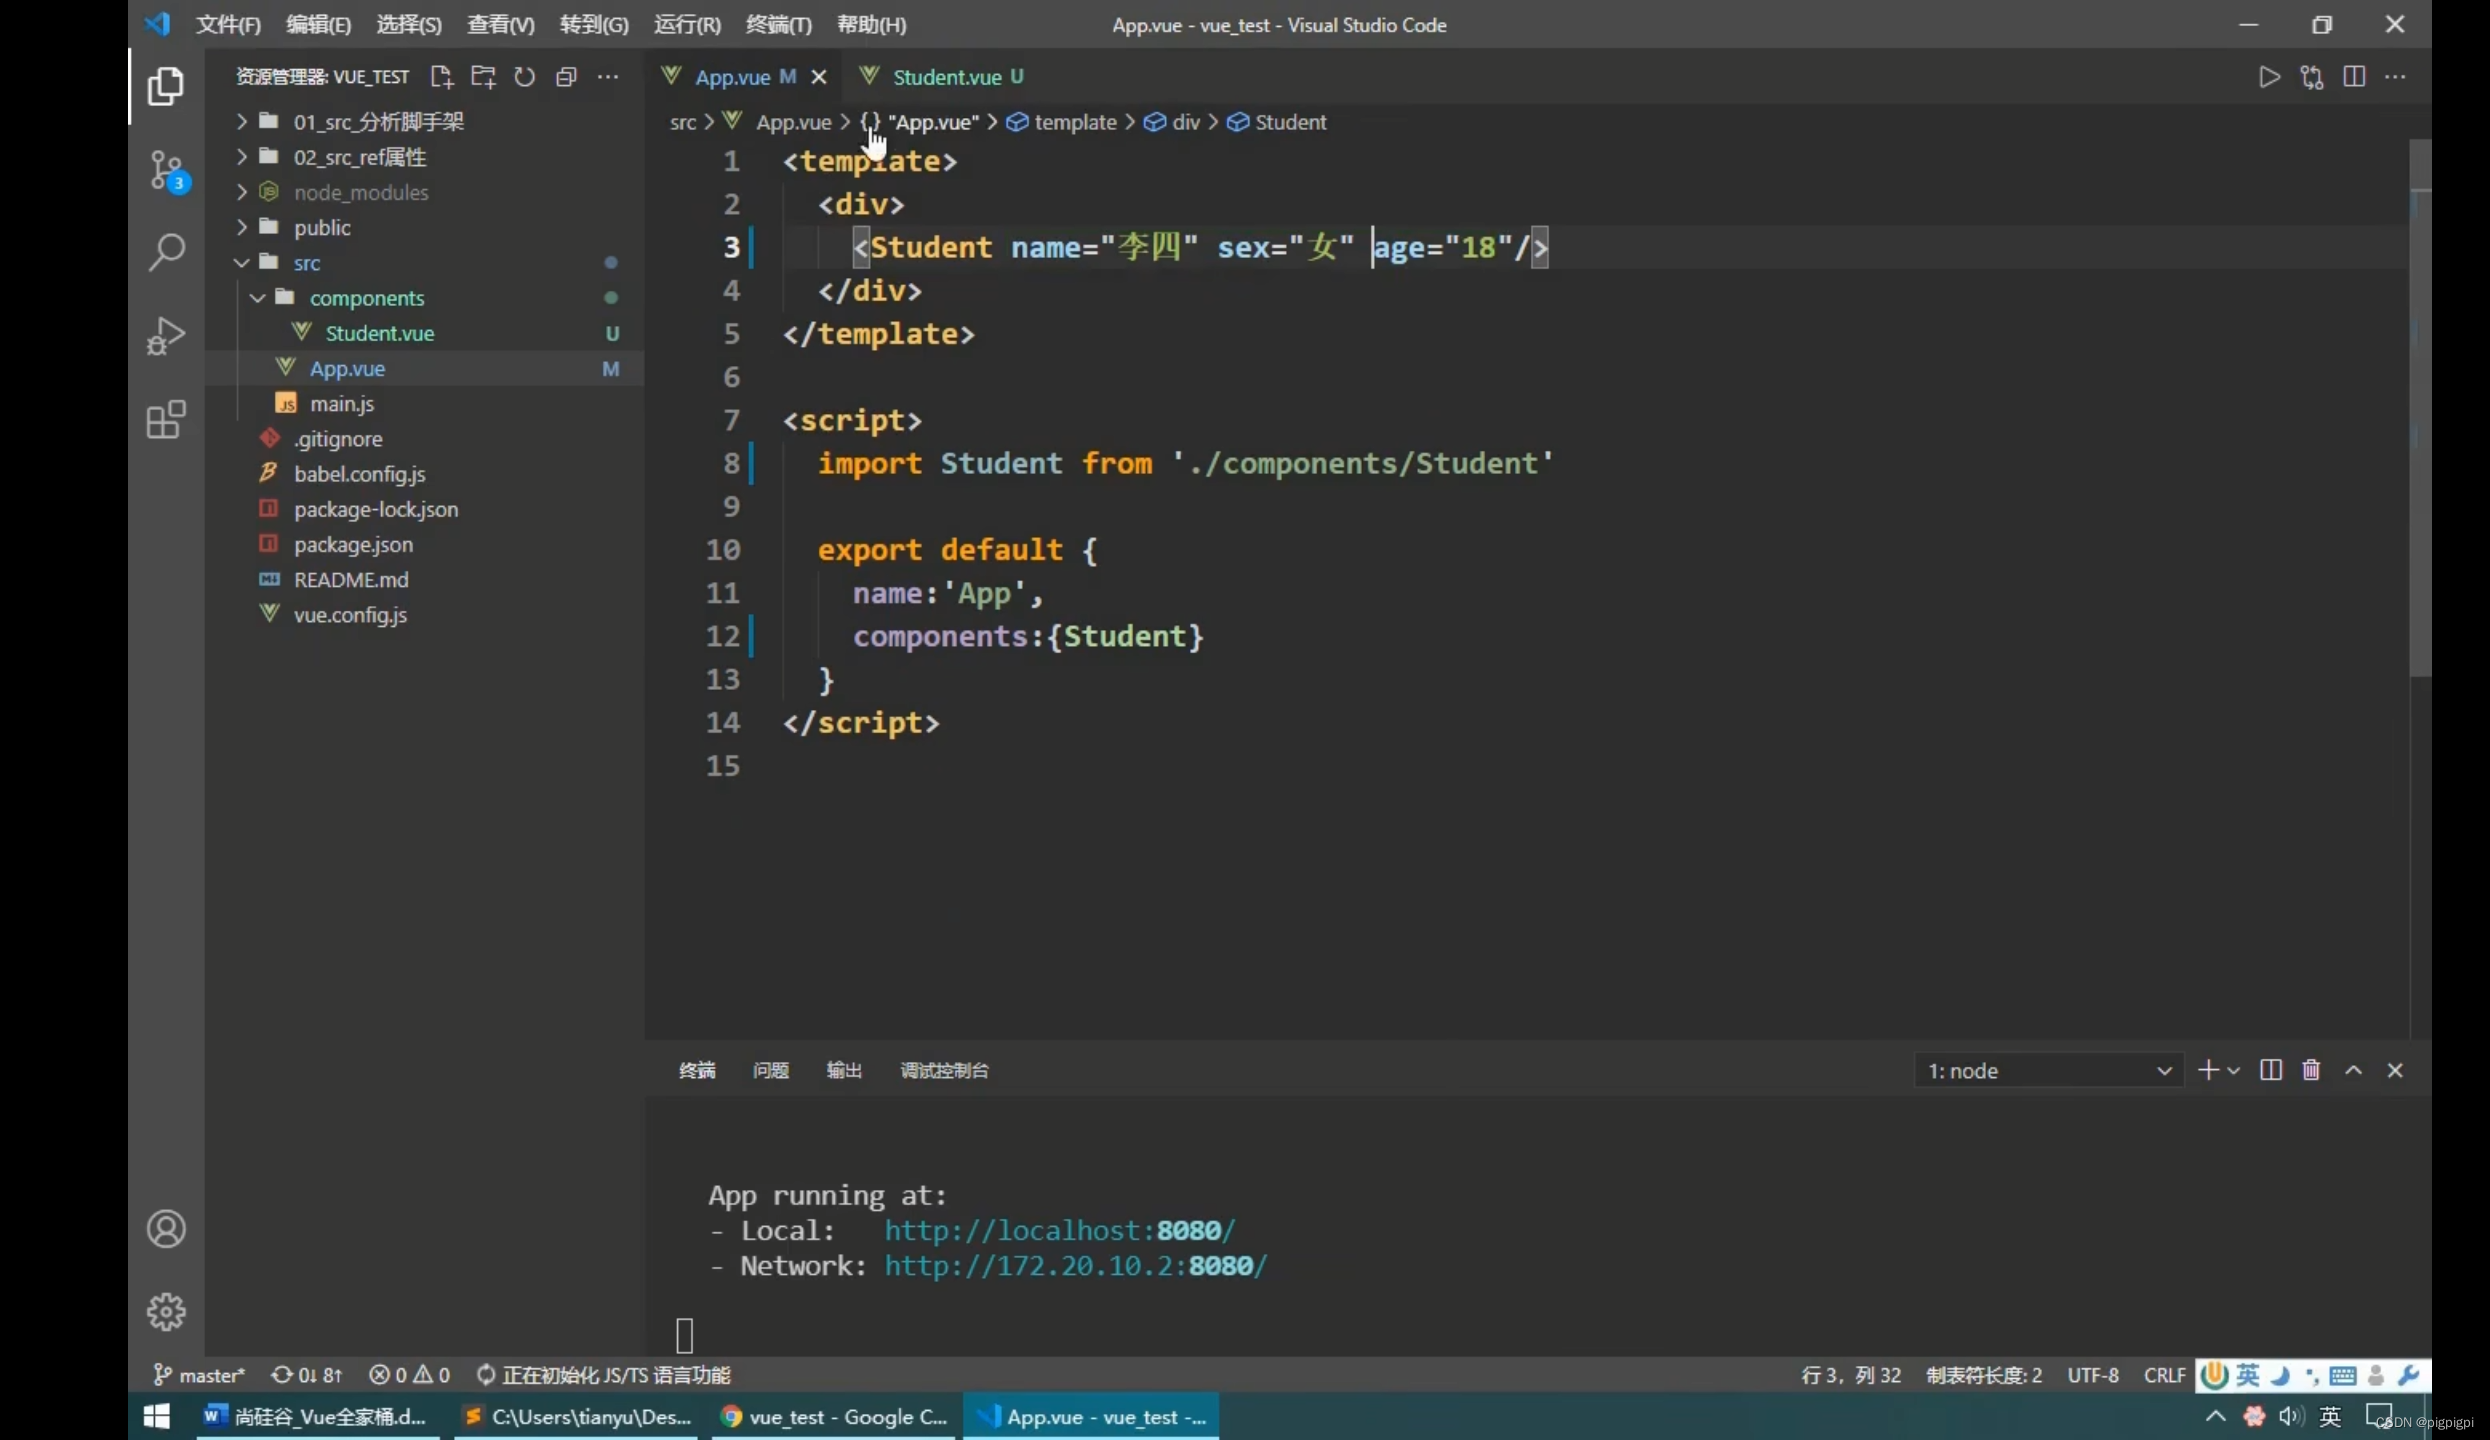Kill terminal with trash icon
Screen dimensions: 2490x1440
2311,1070
